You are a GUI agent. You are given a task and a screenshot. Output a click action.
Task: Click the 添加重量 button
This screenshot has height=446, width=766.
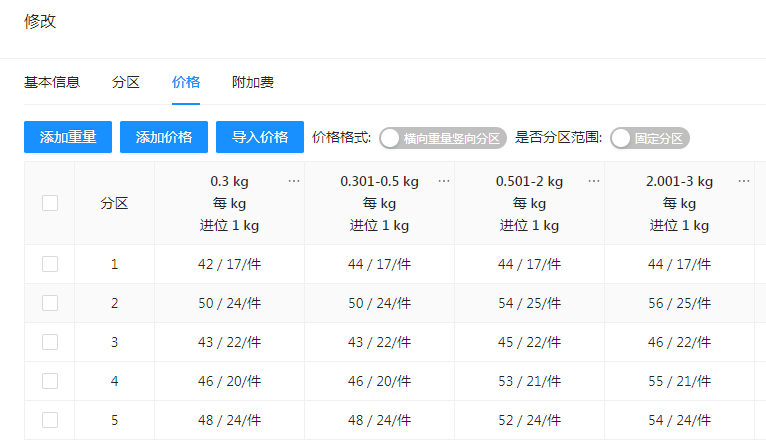[68, 137]
